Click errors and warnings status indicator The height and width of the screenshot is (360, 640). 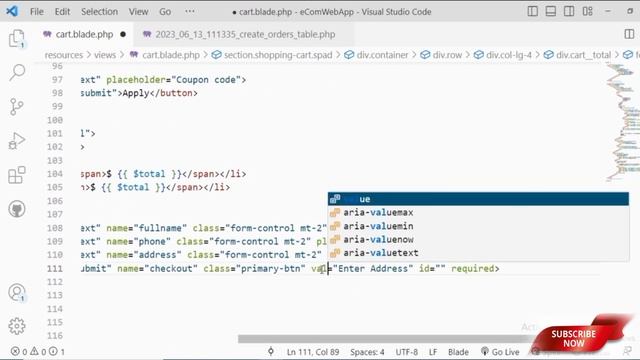(x=38, y=351)
